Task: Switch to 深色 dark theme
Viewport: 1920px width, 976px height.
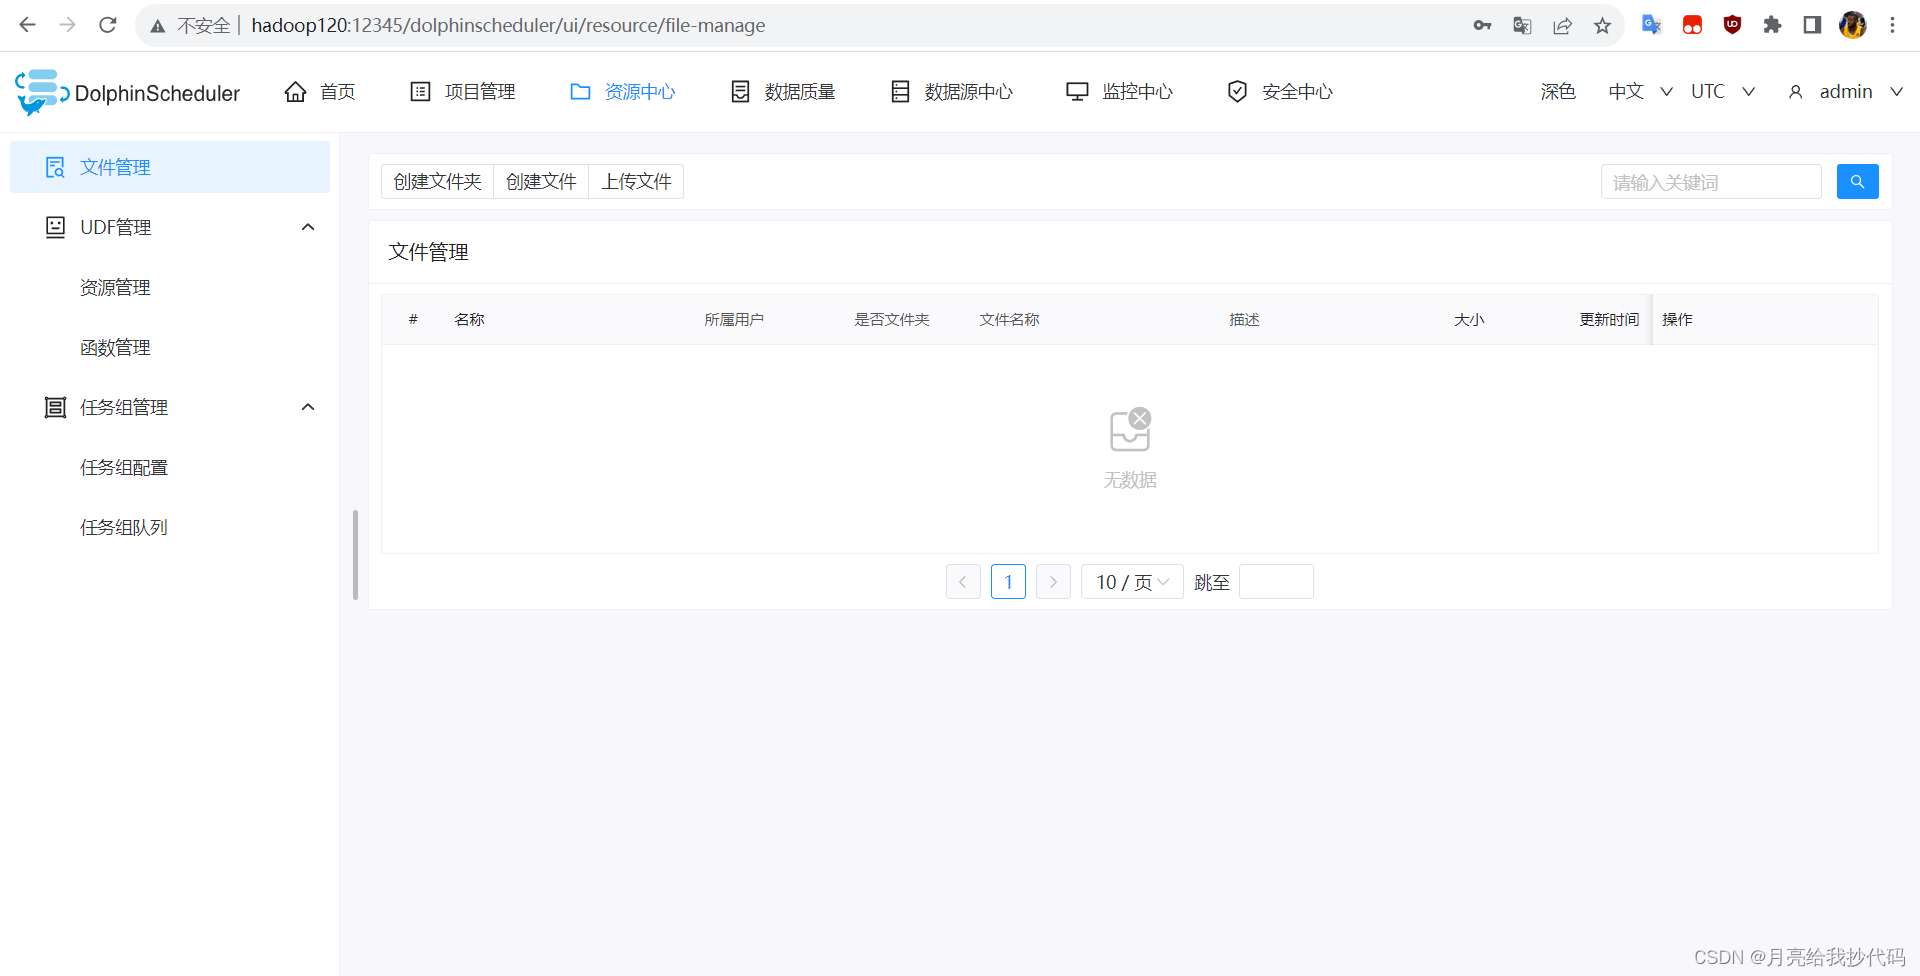Action: 1557,92
